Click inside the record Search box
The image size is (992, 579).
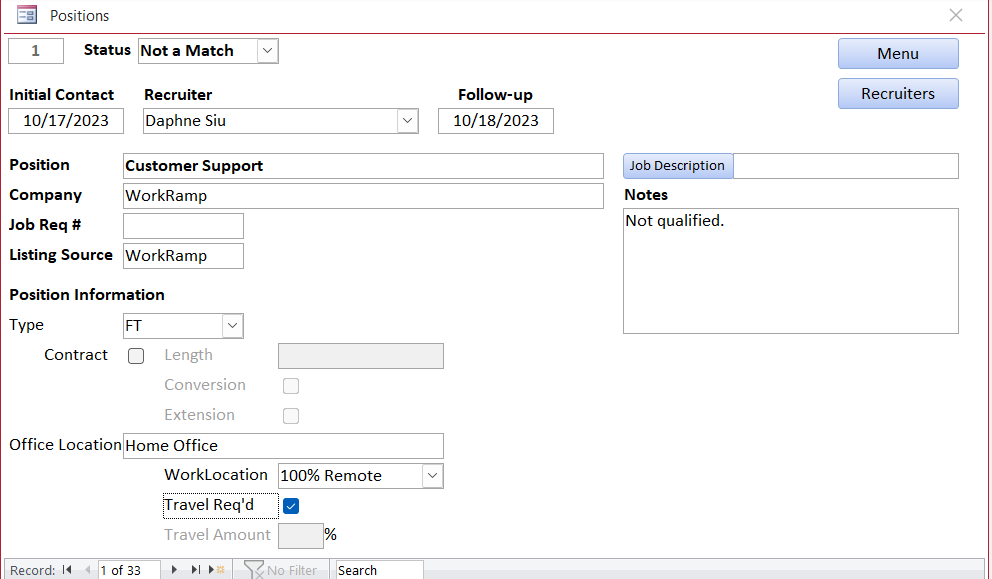(x=378, y=569)
